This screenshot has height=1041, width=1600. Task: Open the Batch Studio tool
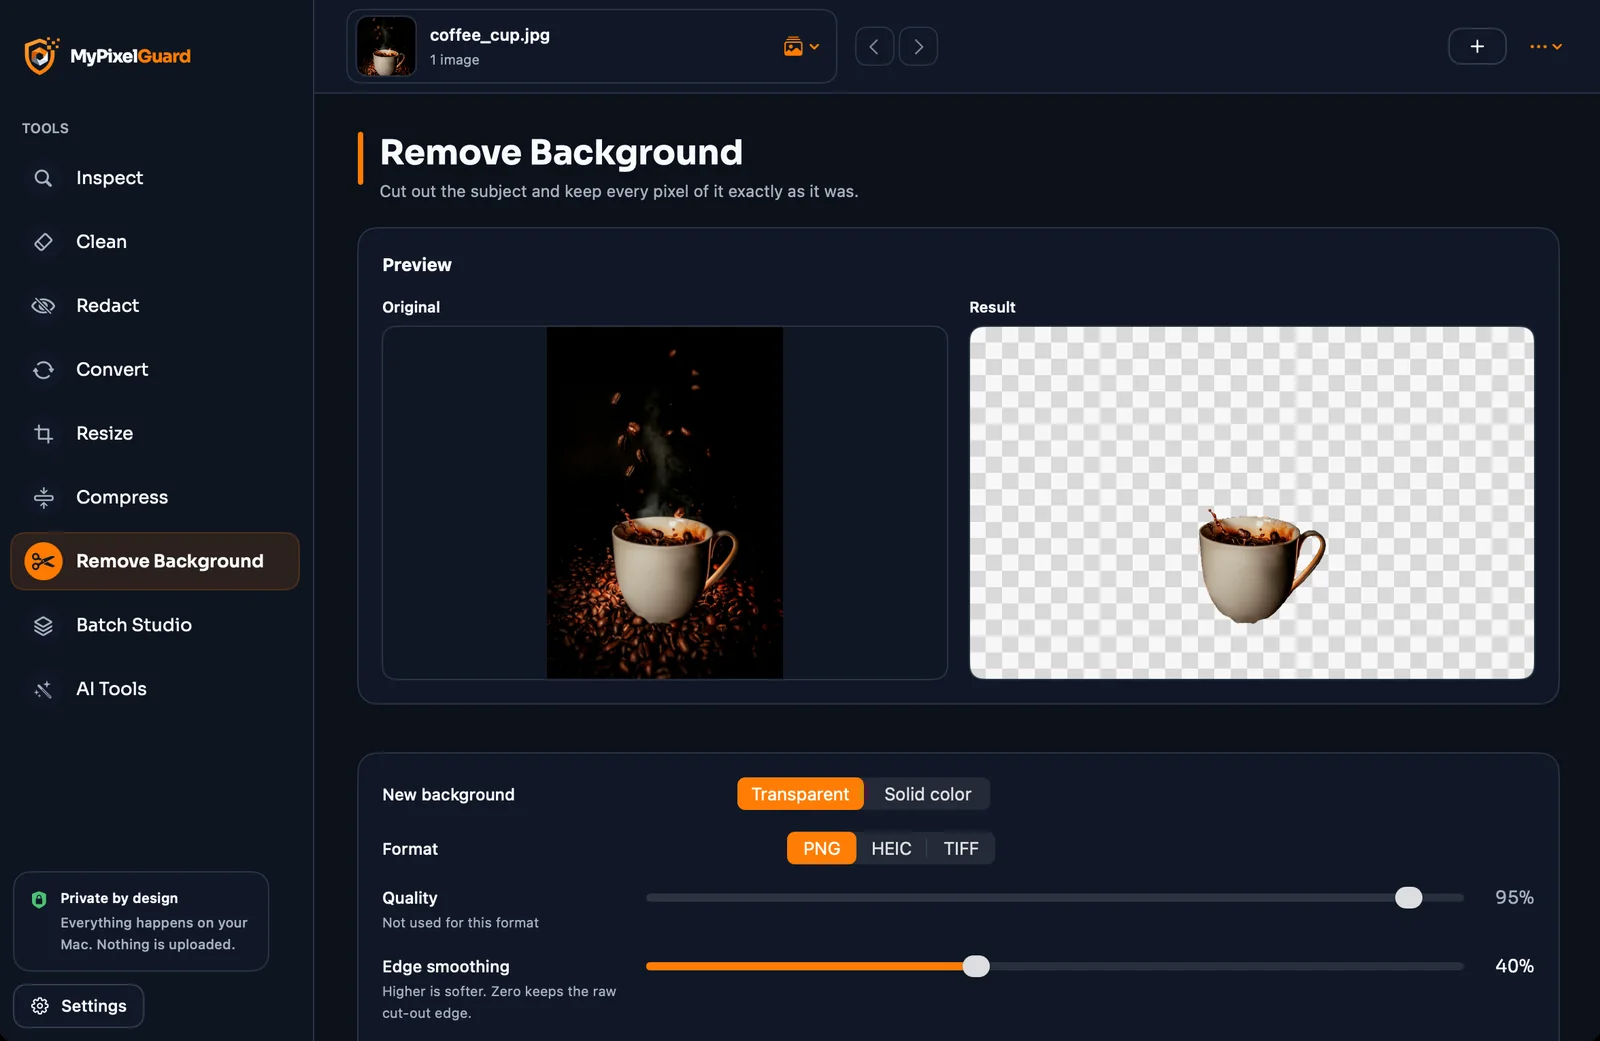155,626
